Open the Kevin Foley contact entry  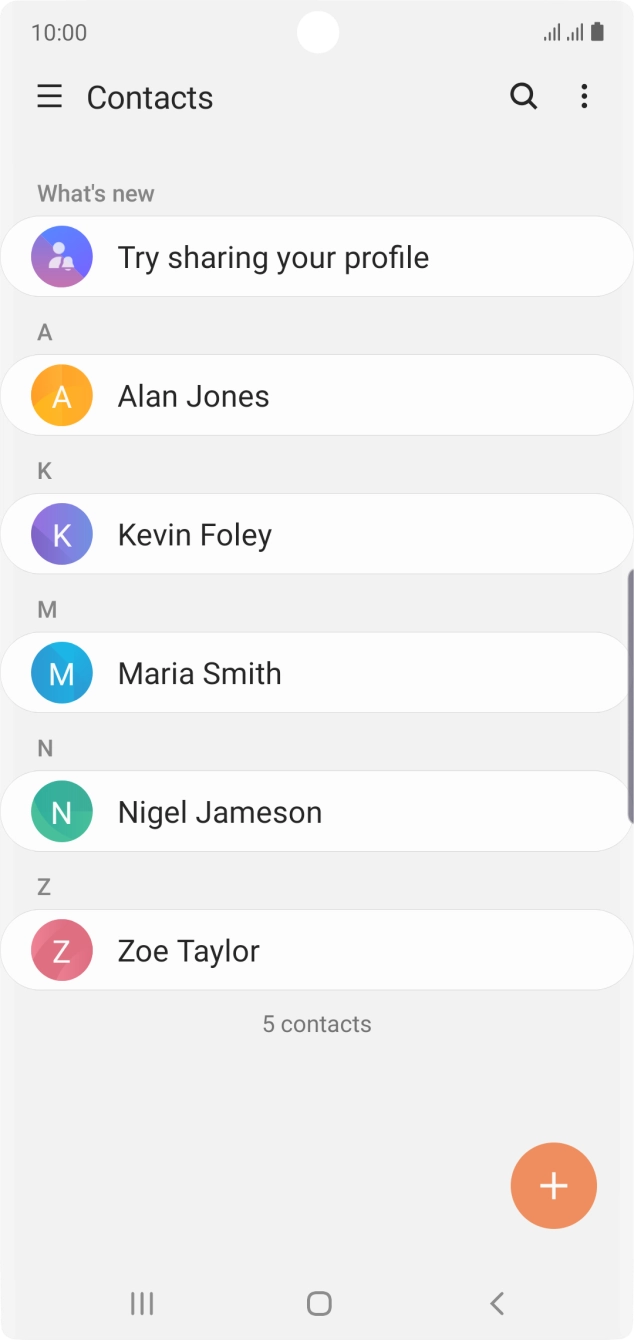click(x=317, y=534)
